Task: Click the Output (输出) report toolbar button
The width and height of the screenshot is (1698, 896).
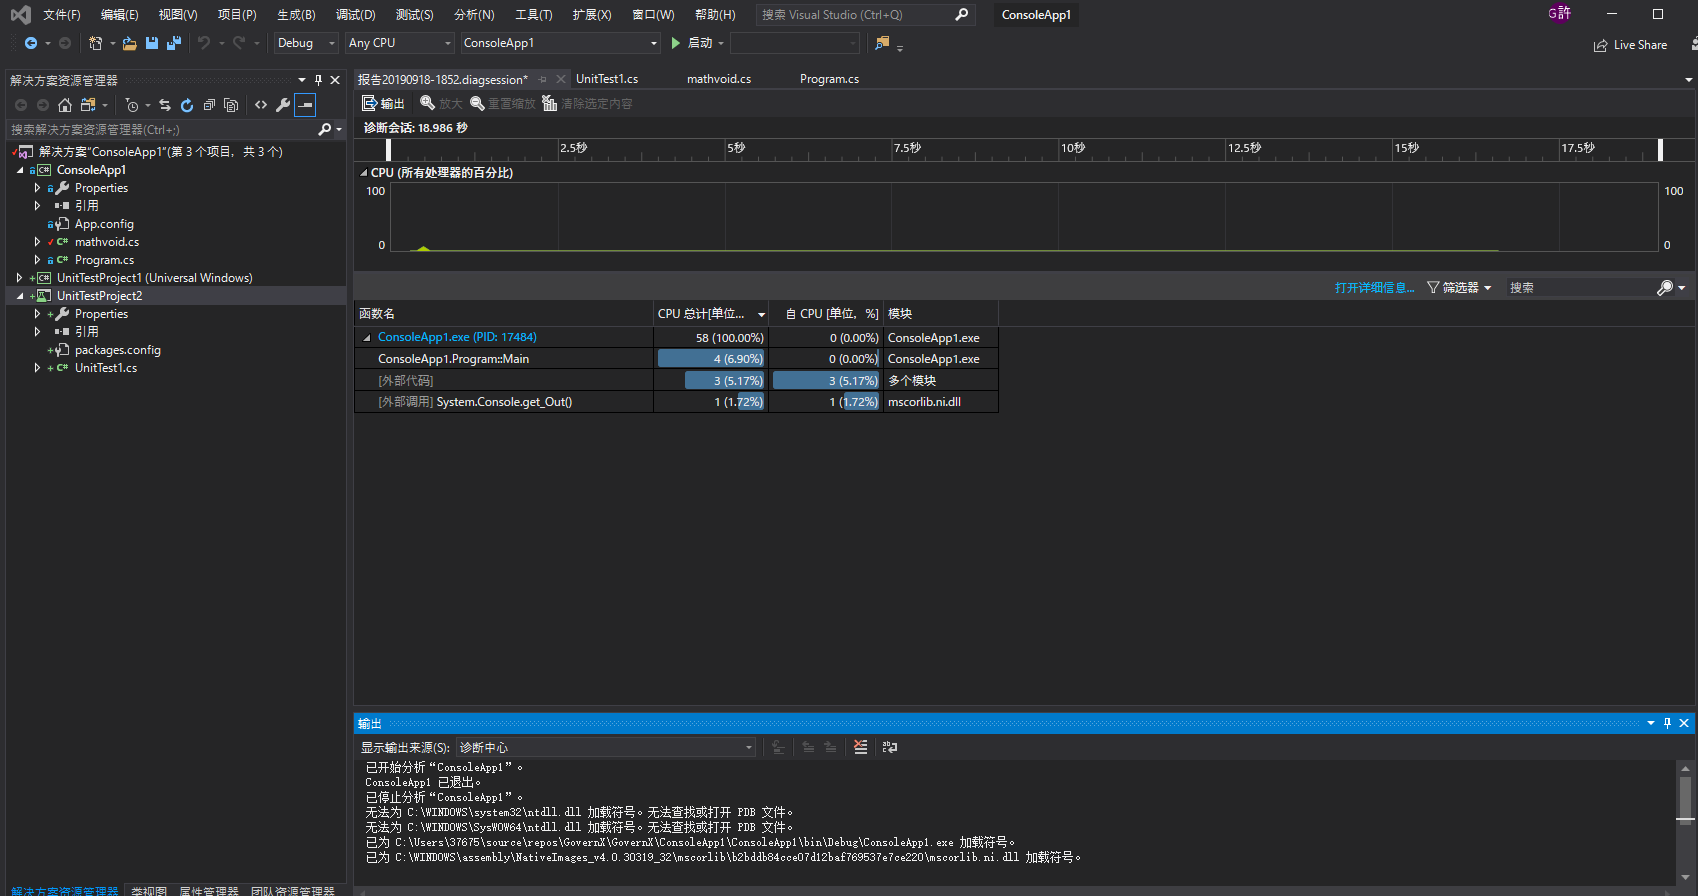Action: (x=383, y=104)
